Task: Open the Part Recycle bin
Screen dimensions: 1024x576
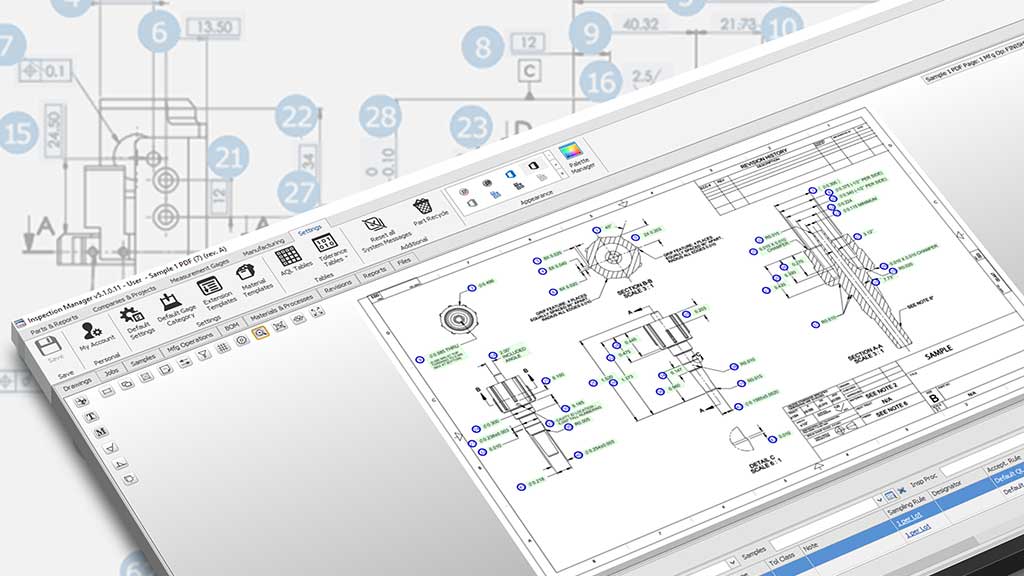Action: click(x=424, y=206)
